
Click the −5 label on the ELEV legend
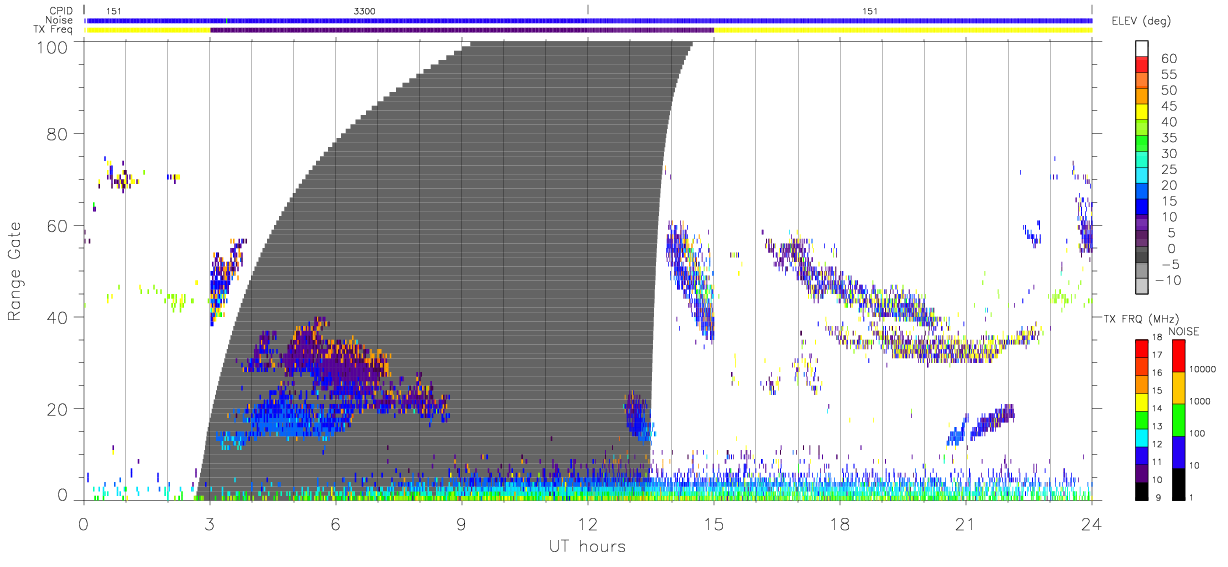1170,264
